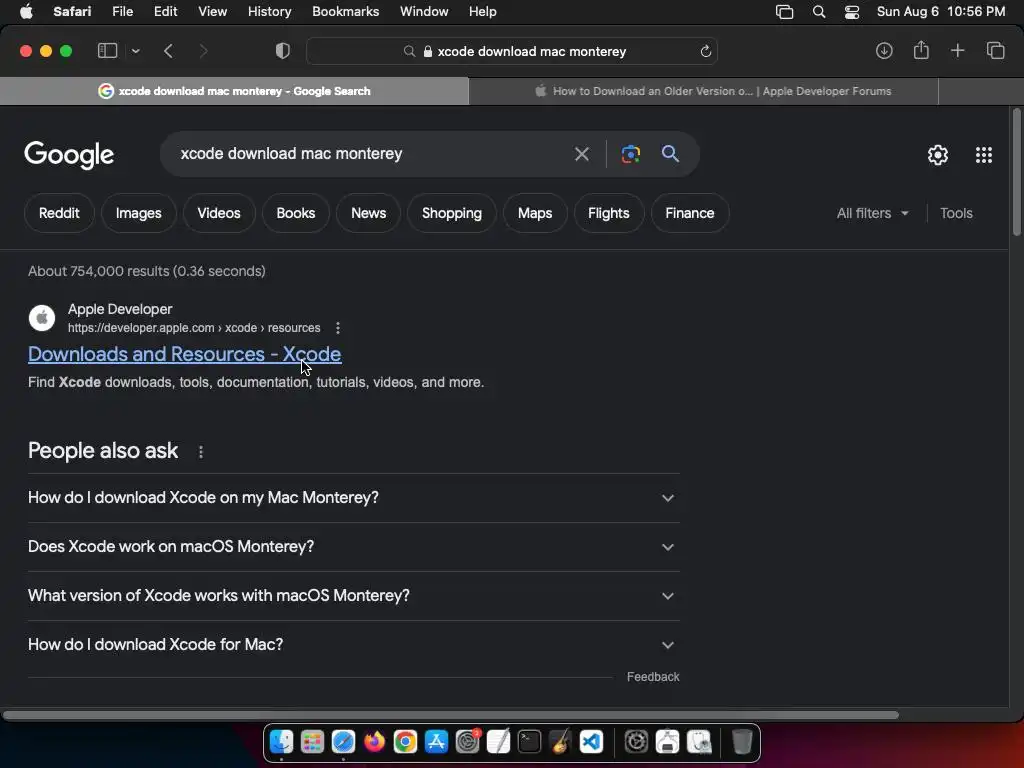
Task: Expand How do I download Xcode for Mac
Action: click(353, 645)
